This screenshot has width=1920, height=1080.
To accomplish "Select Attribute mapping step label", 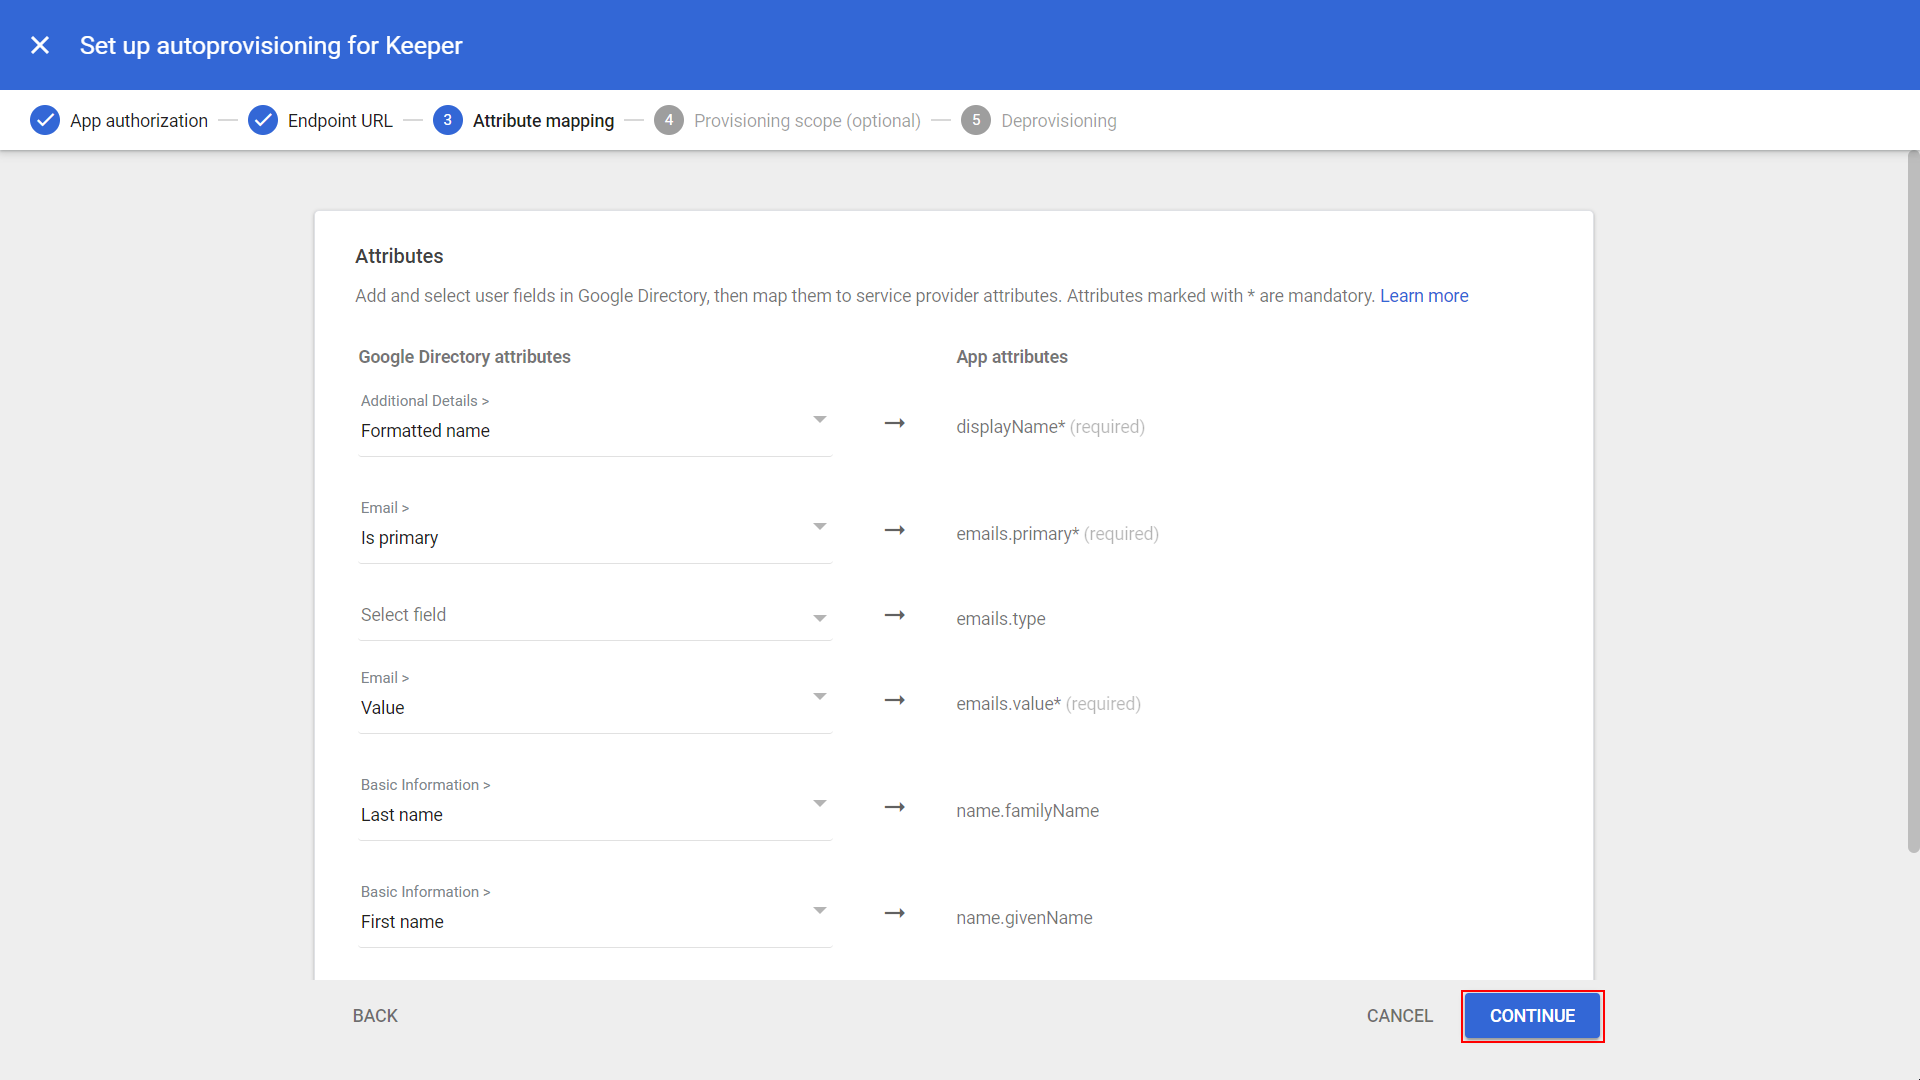I will [543, 120].
